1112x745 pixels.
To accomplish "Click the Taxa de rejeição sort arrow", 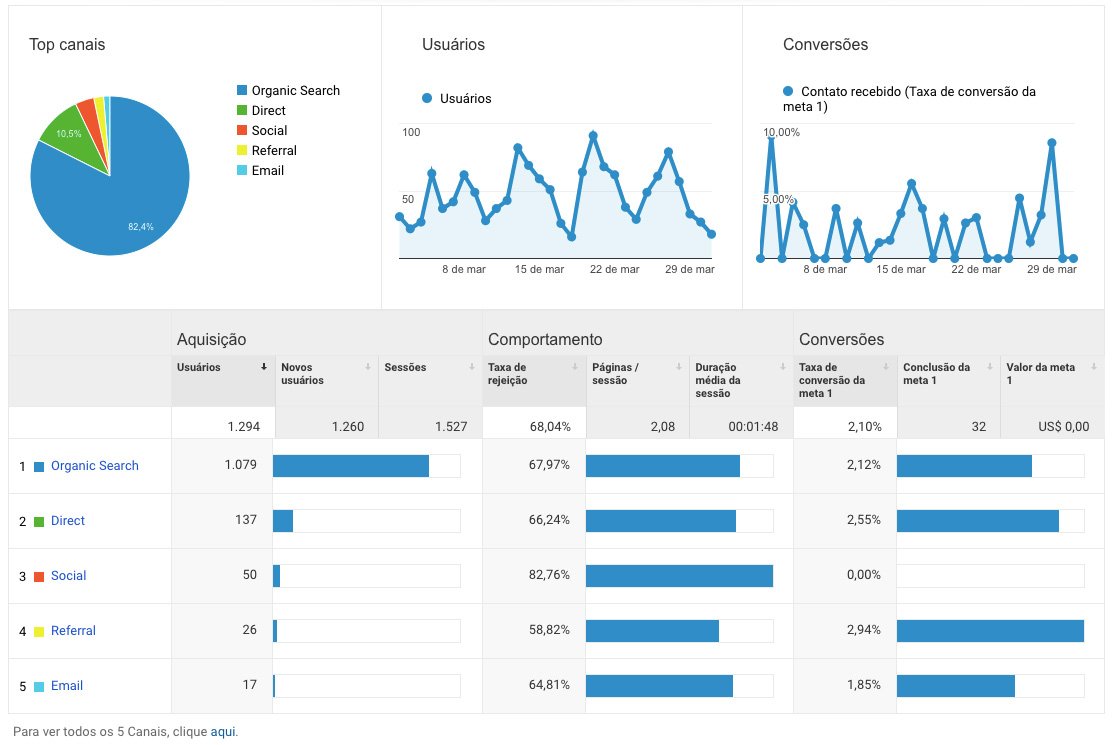I will coord(574,367).
